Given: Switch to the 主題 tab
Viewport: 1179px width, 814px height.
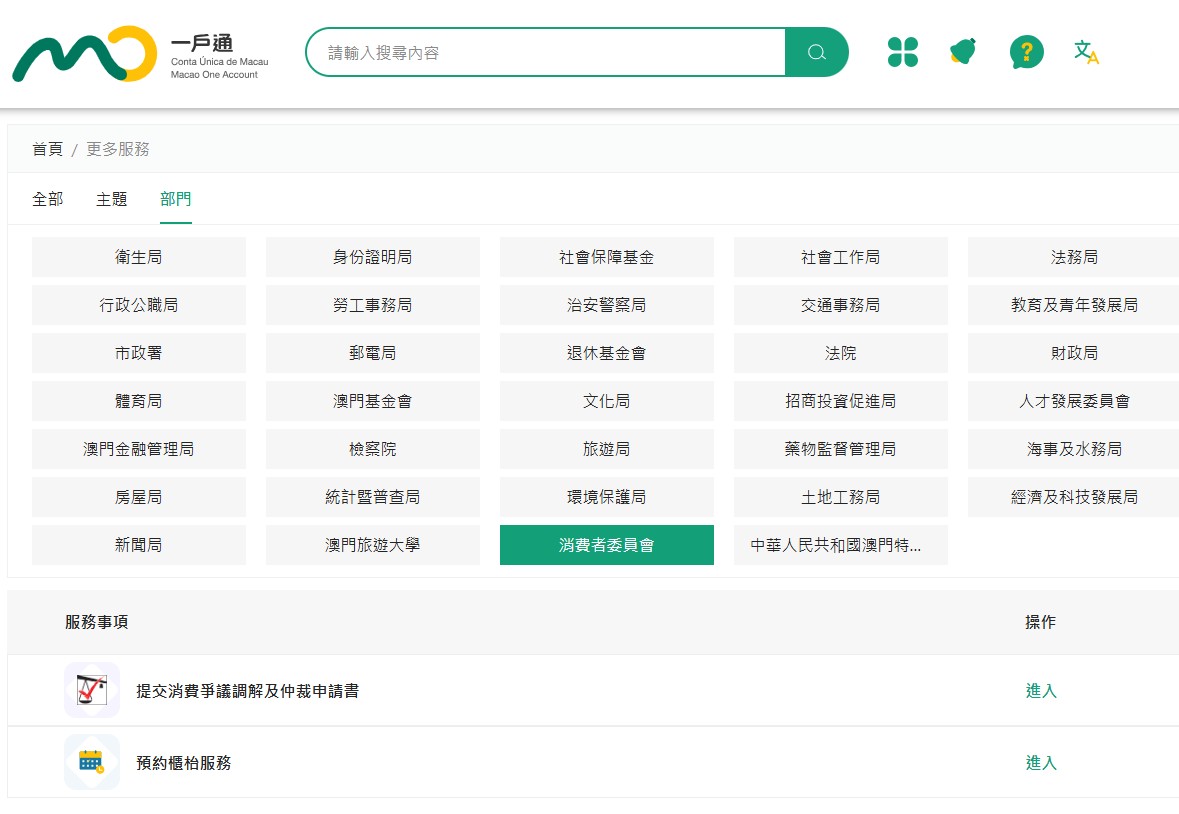Looking at the screenshot, I should point(111,199).
